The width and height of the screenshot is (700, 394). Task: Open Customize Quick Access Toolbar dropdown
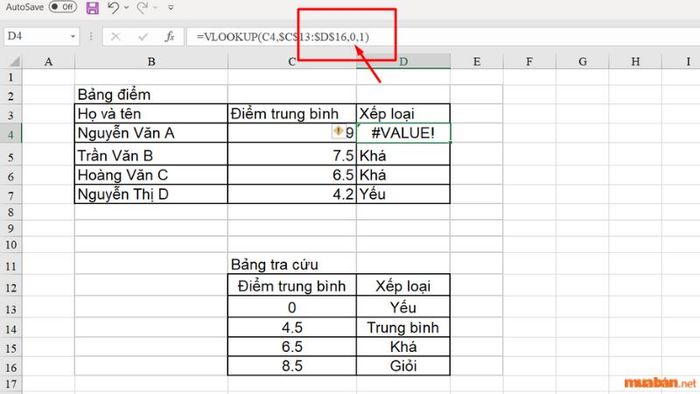pyautogui.click(x=171, y=8)
